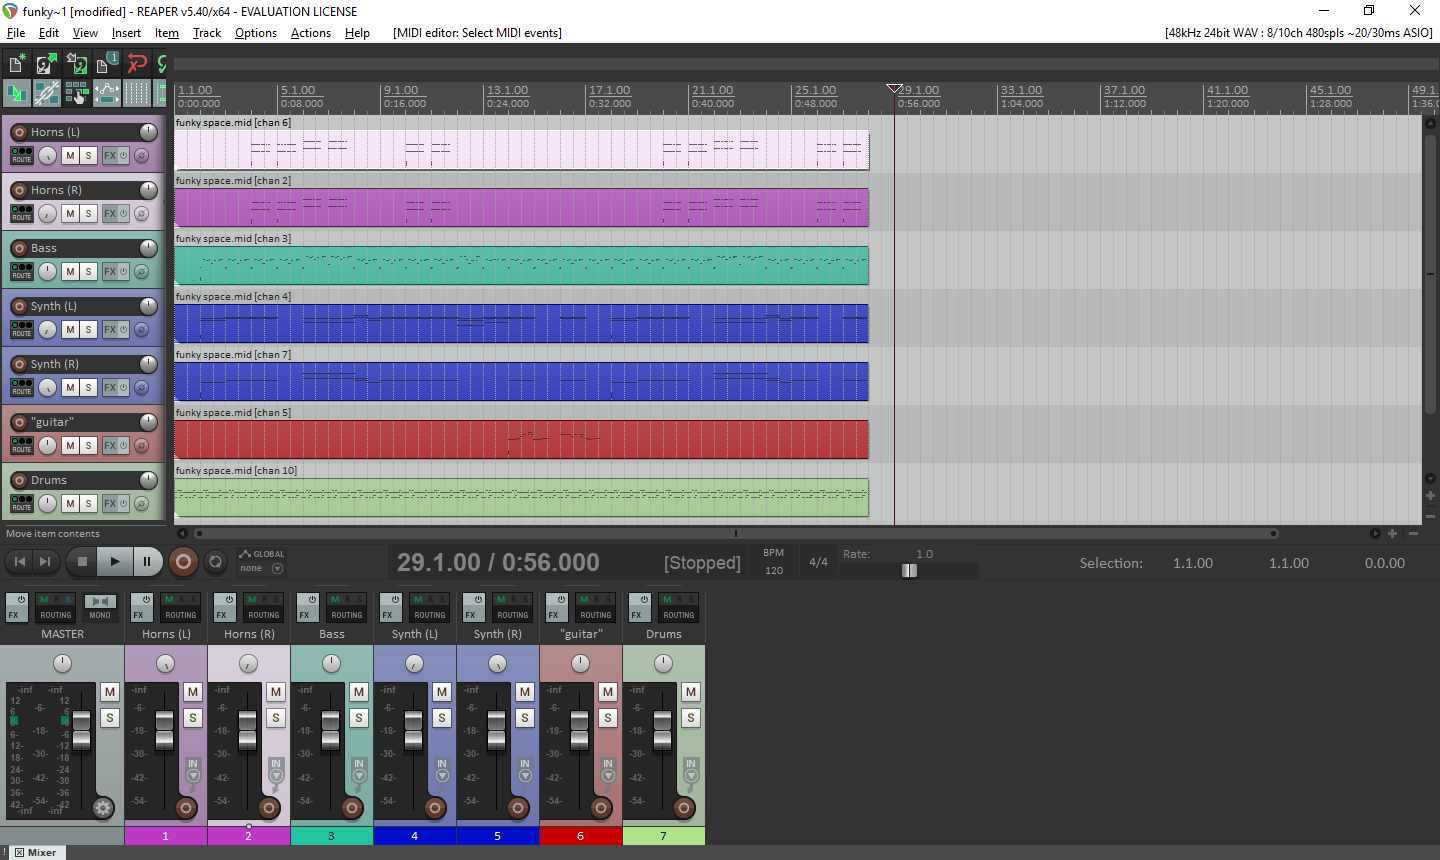1440x860 pixels.
Task: Toggle move envelope points with items icon
Action: pyautogui.click(x=106, y=94)
